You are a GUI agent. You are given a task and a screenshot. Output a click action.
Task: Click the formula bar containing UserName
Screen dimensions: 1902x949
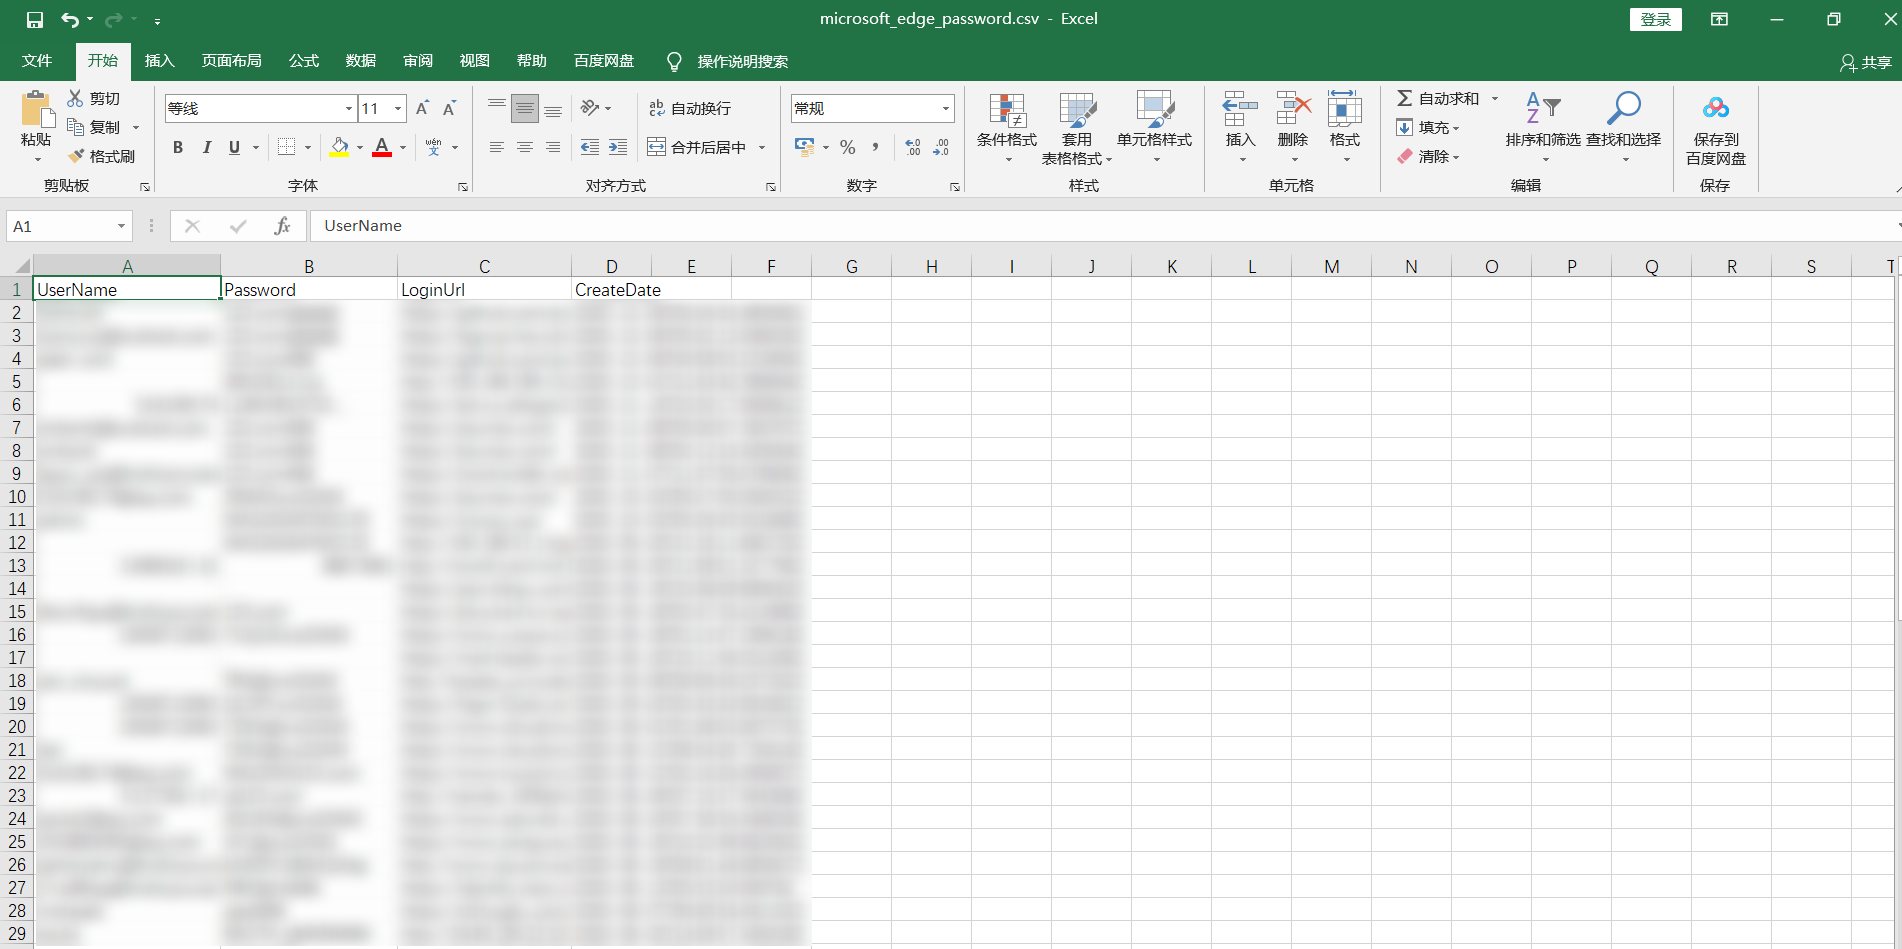(x=1105, y=226)
